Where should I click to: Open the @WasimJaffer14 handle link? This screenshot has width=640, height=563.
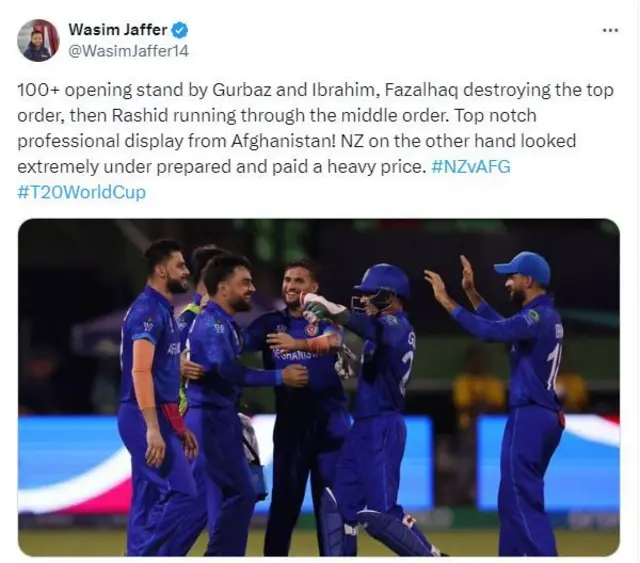(128, 51)
